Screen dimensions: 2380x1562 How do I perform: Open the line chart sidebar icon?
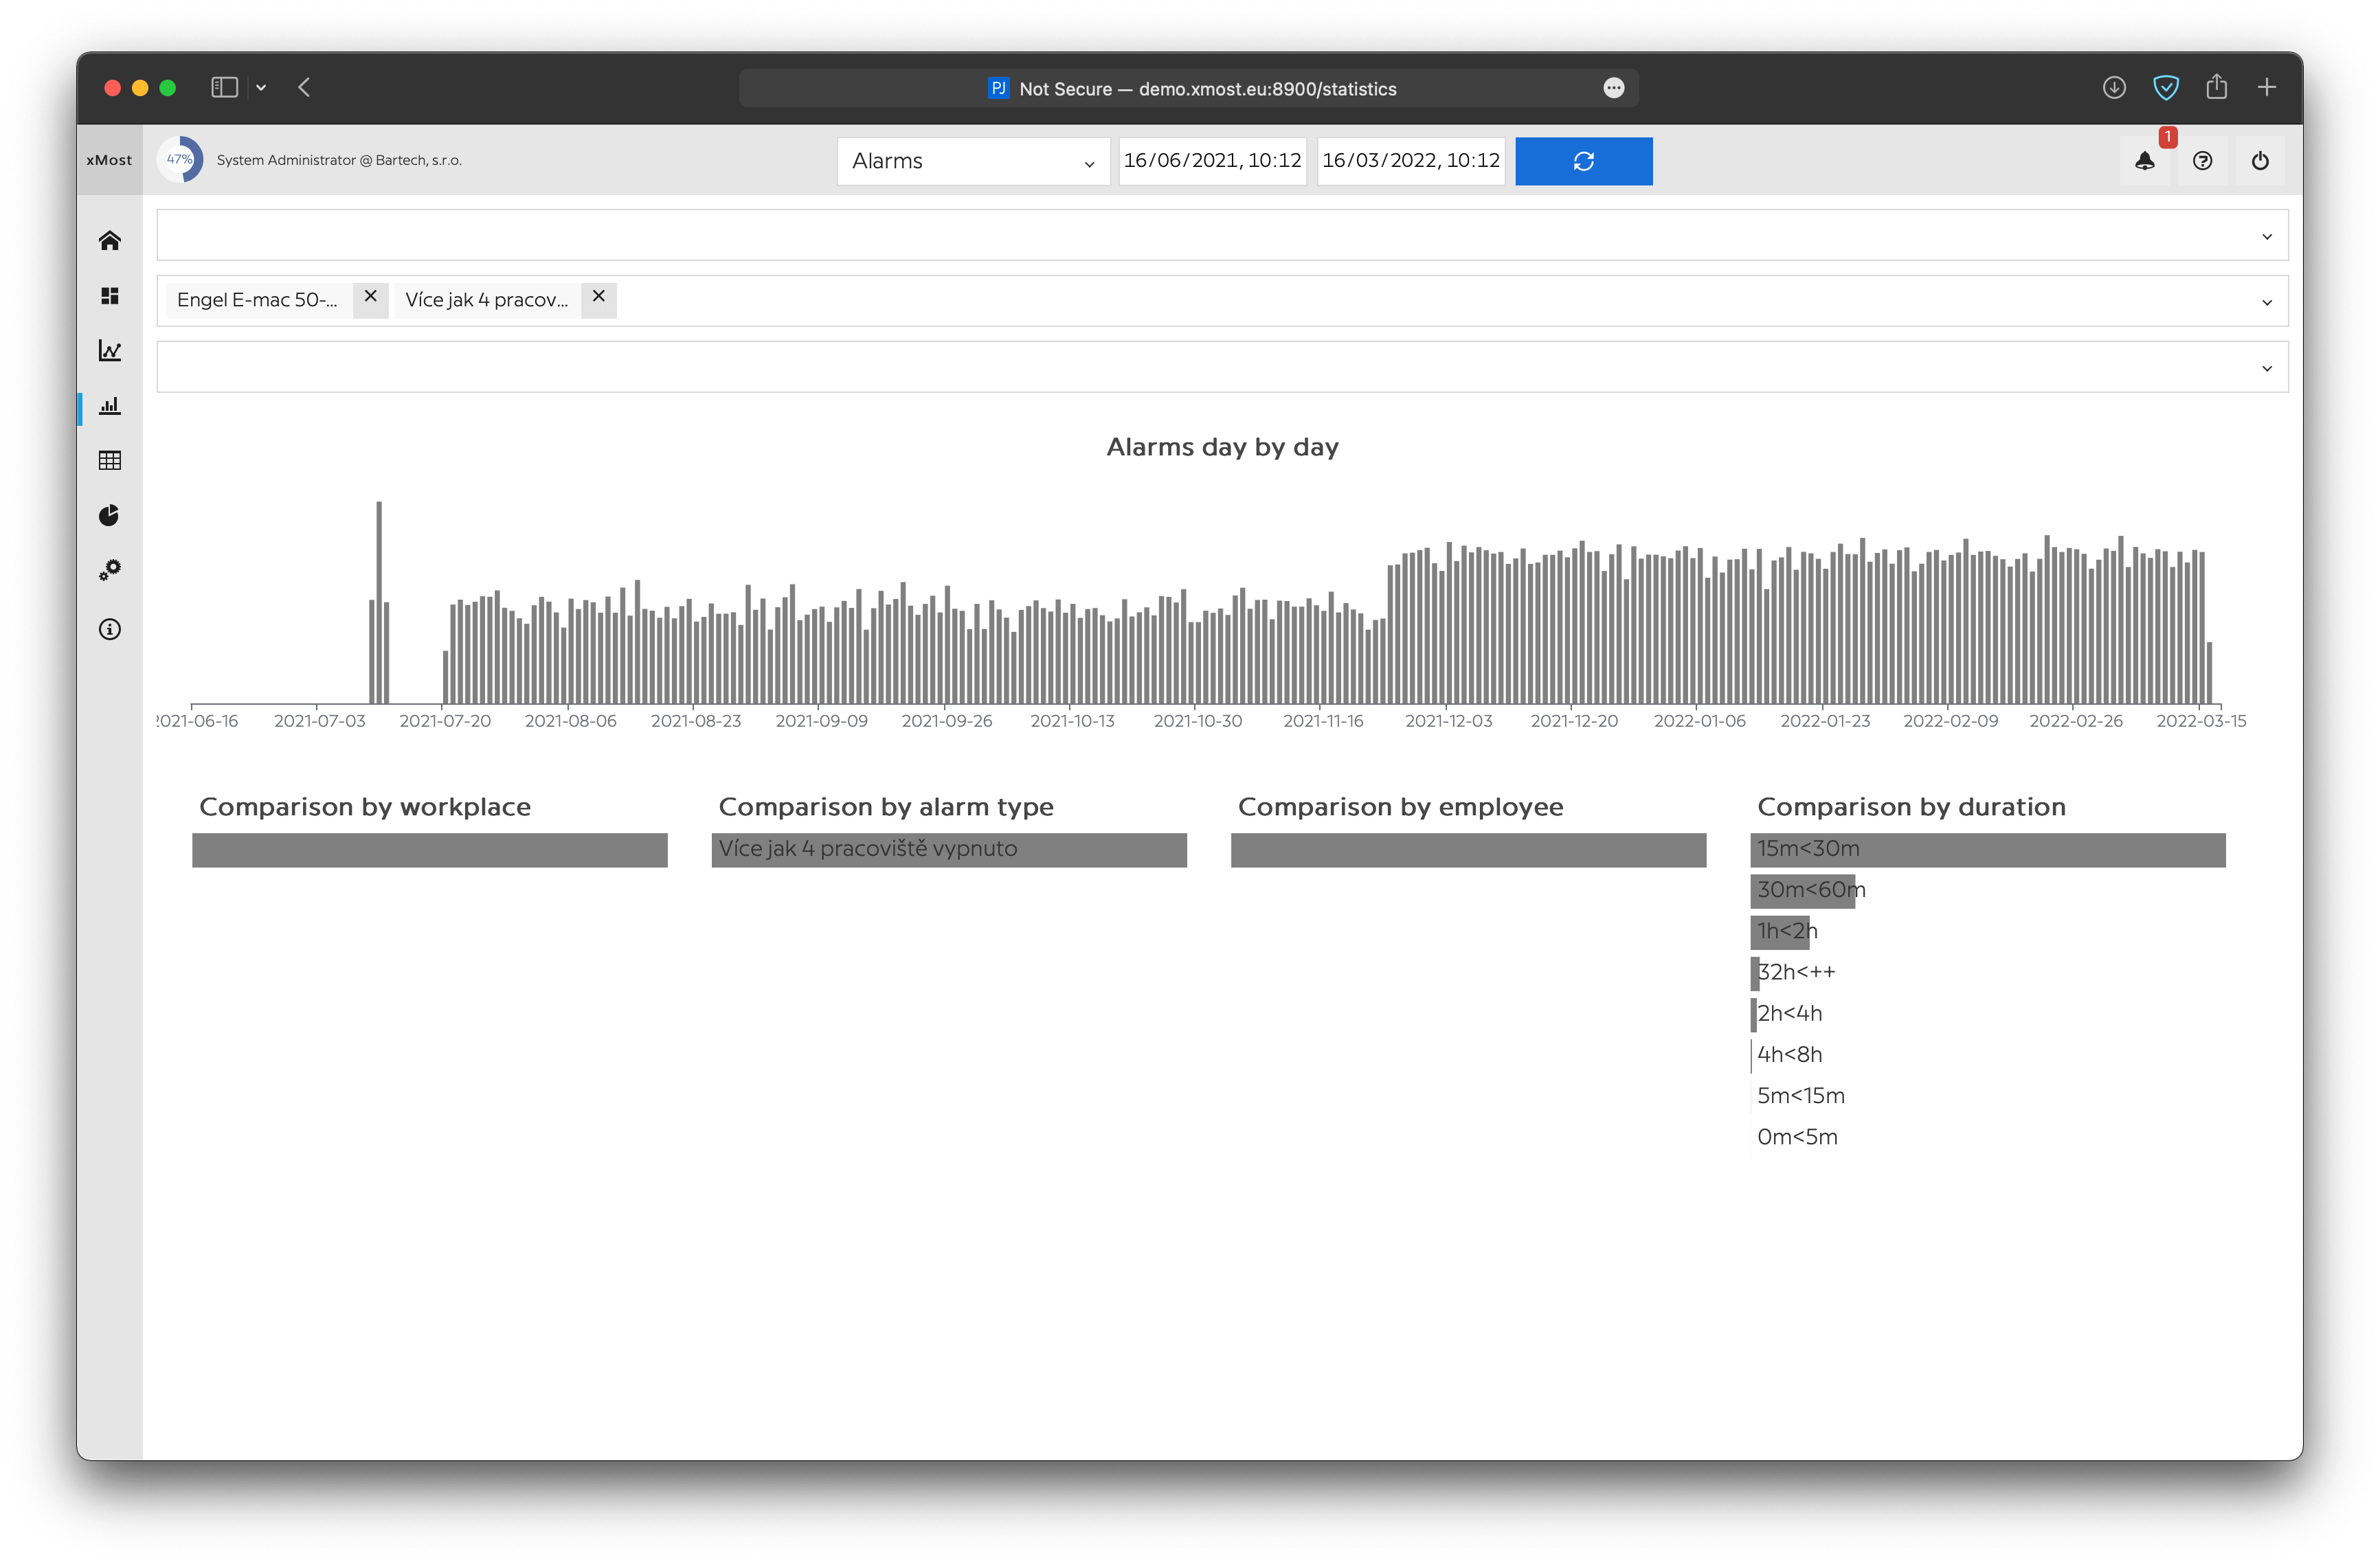[x=110, y=350]
